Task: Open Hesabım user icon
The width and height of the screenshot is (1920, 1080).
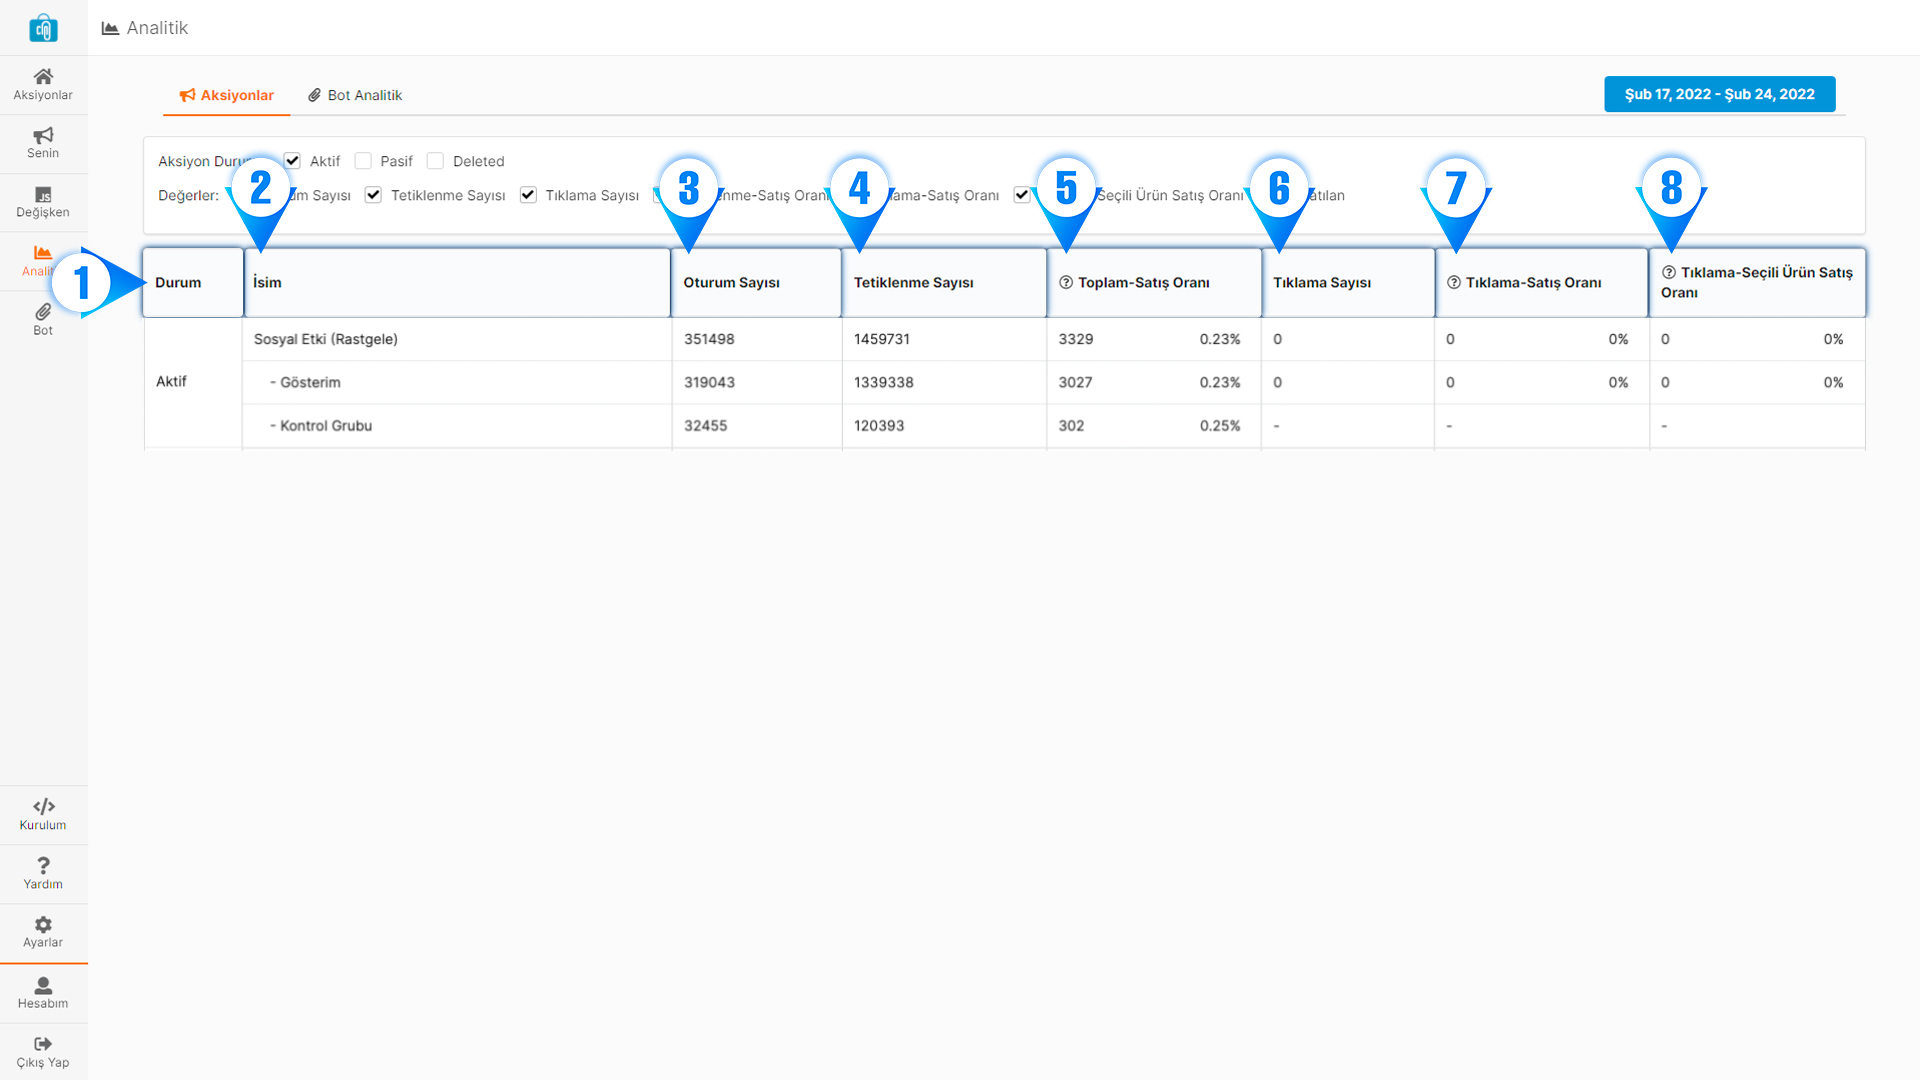Action: coord(43,986)
